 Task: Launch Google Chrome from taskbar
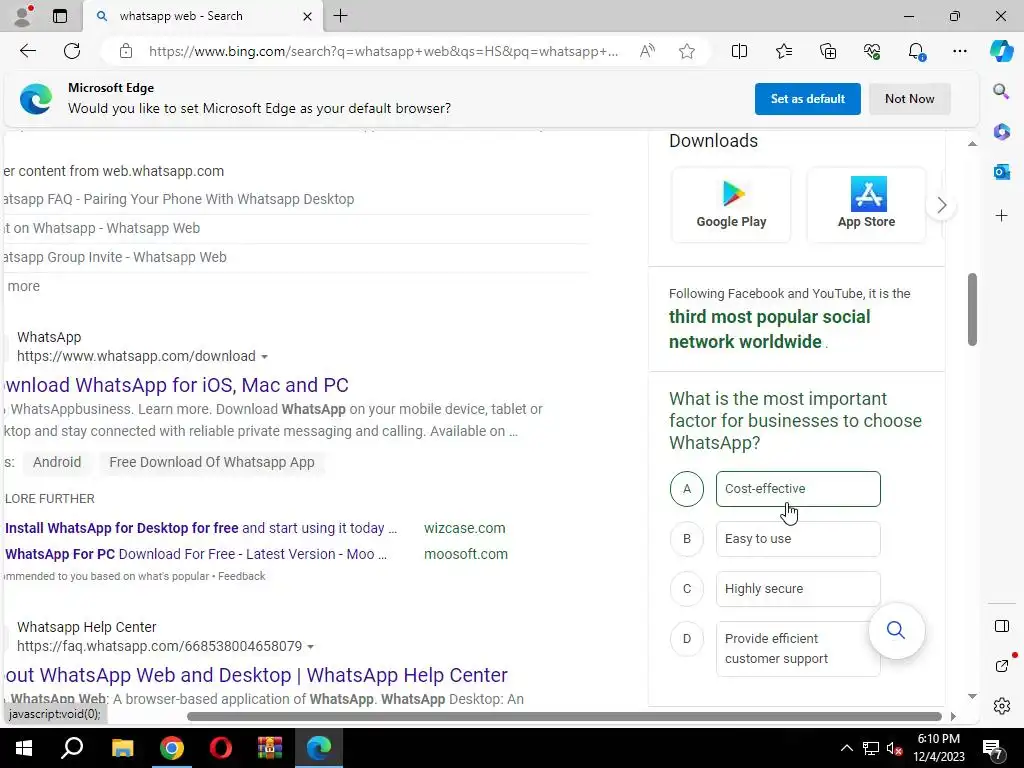(172, 748)
